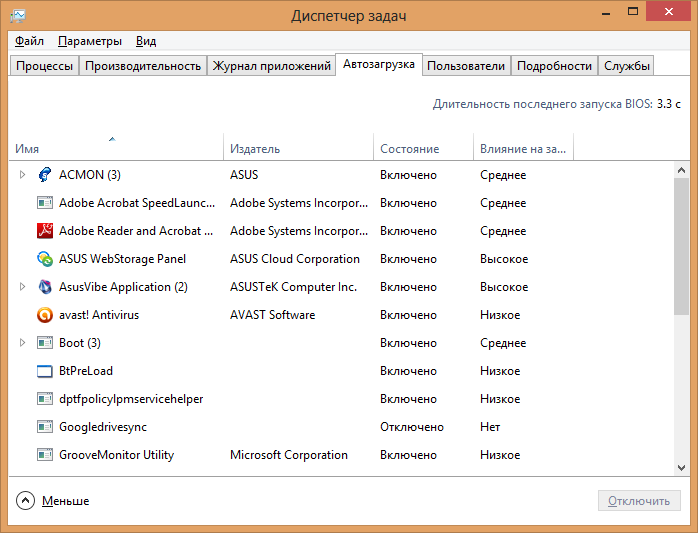The width and height of the screenshot is (698, 533).
Task: Switch to the Процессы tab
Action: 44,66
